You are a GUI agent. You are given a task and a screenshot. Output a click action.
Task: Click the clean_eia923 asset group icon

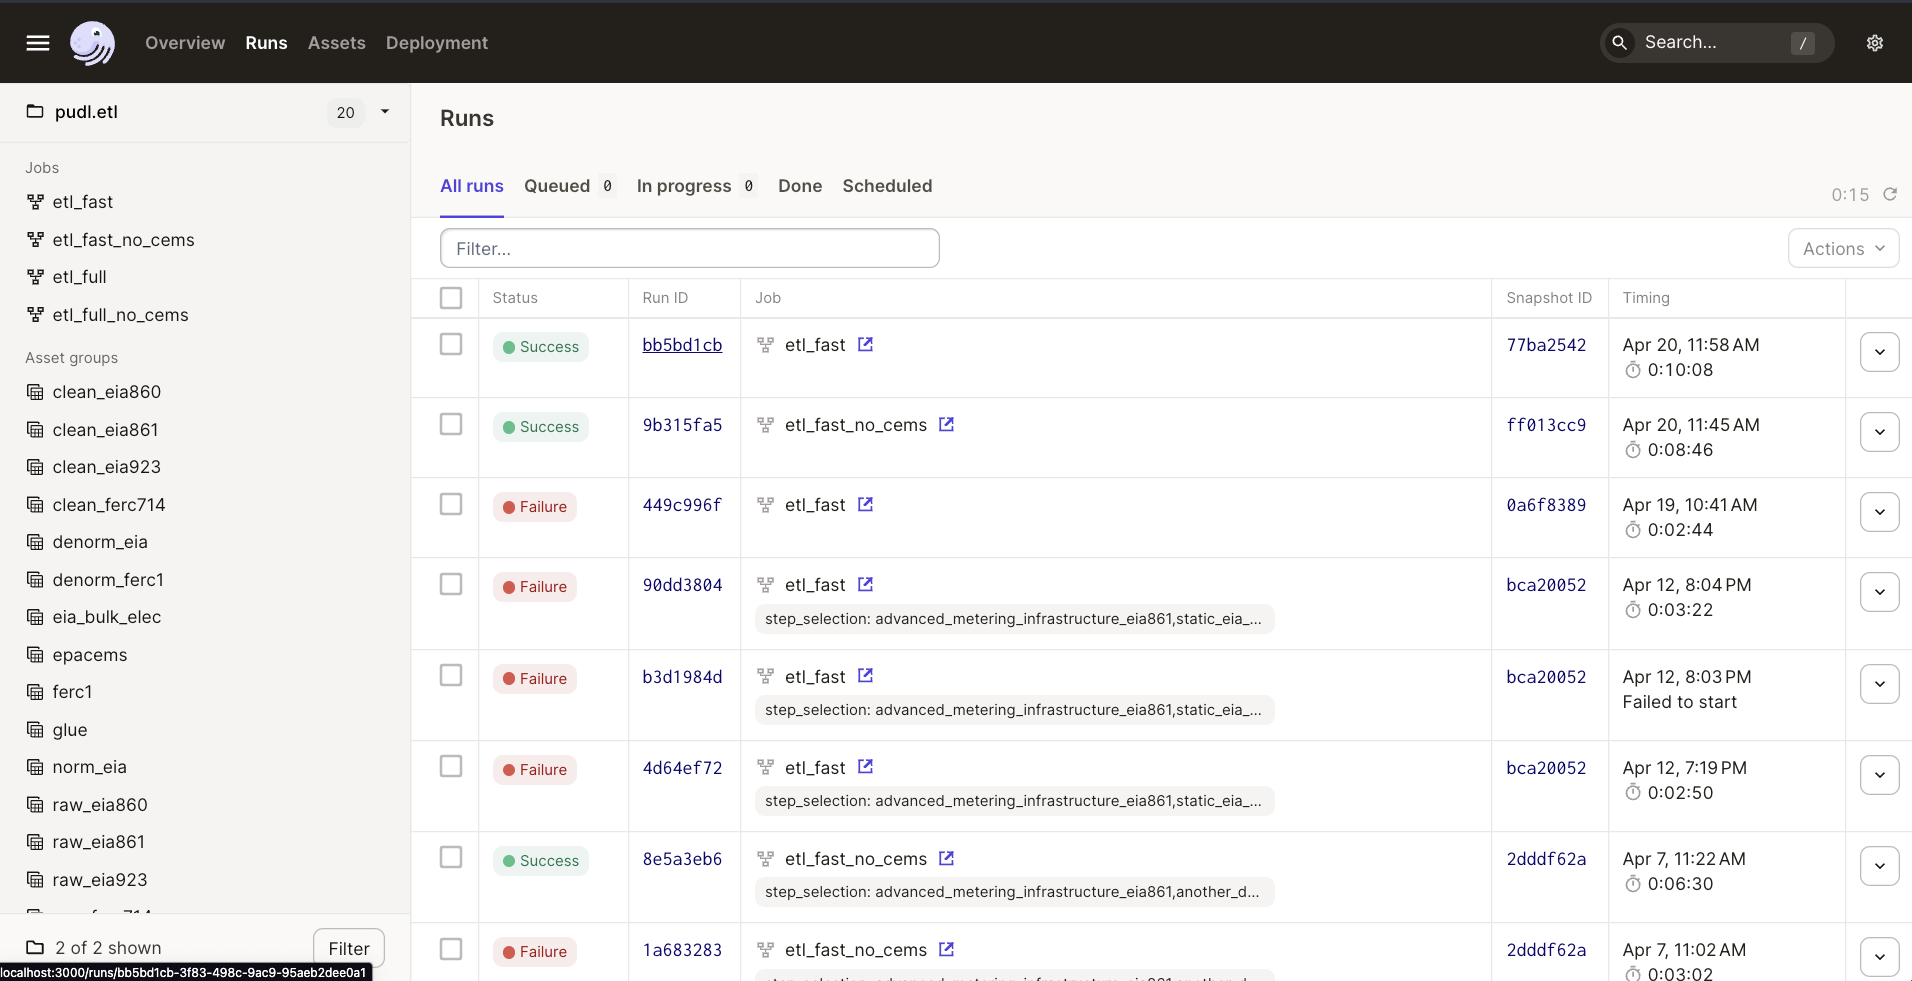[x=35, y=467]
